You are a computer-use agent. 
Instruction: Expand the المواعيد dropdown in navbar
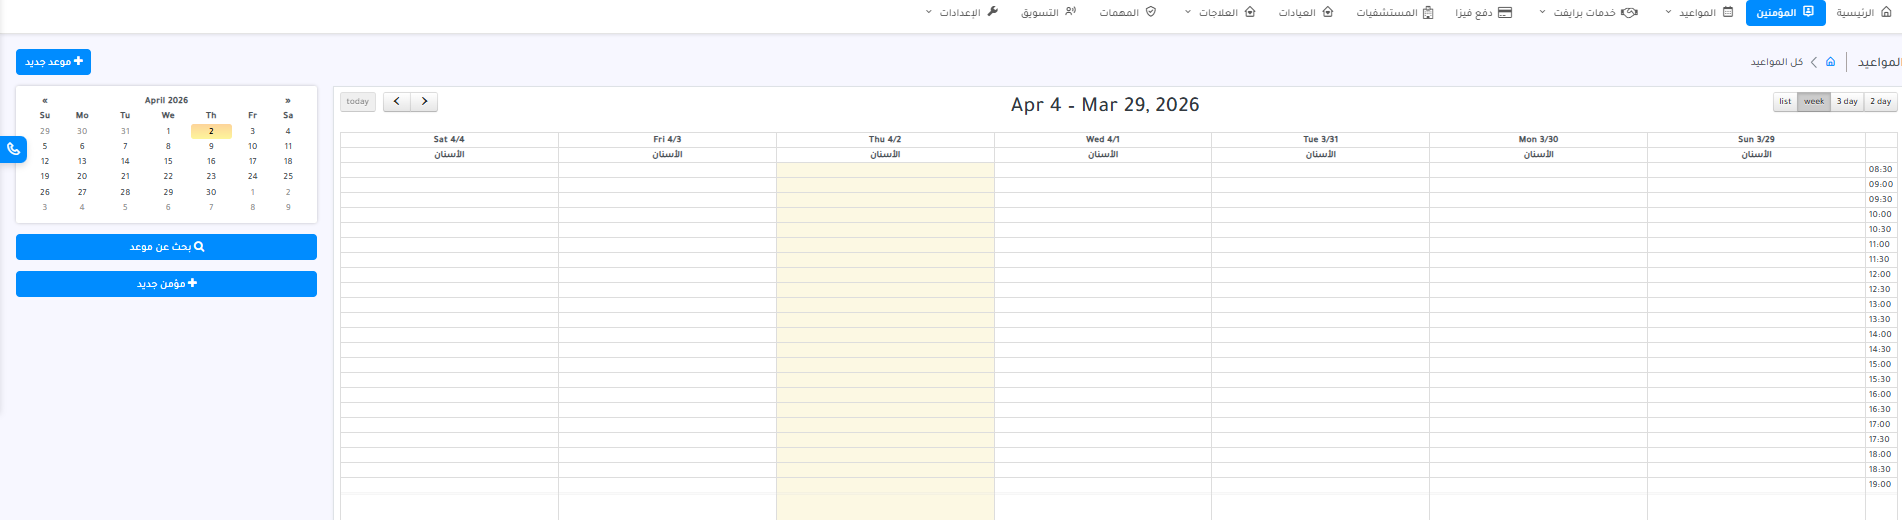[1699, 13]
